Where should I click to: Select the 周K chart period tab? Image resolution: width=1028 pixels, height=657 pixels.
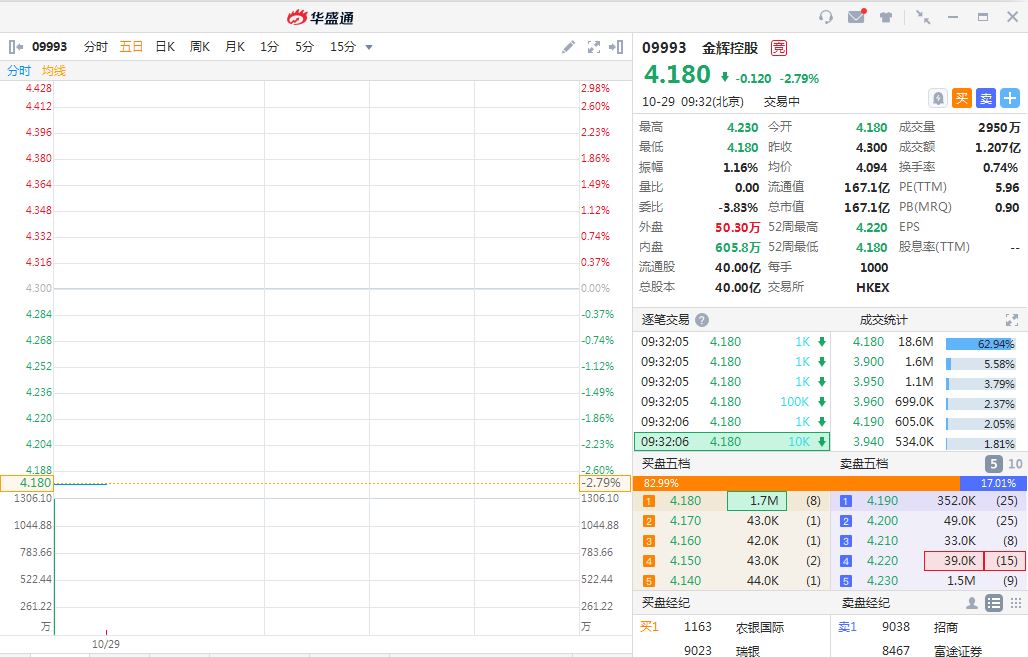coord(200,47)
